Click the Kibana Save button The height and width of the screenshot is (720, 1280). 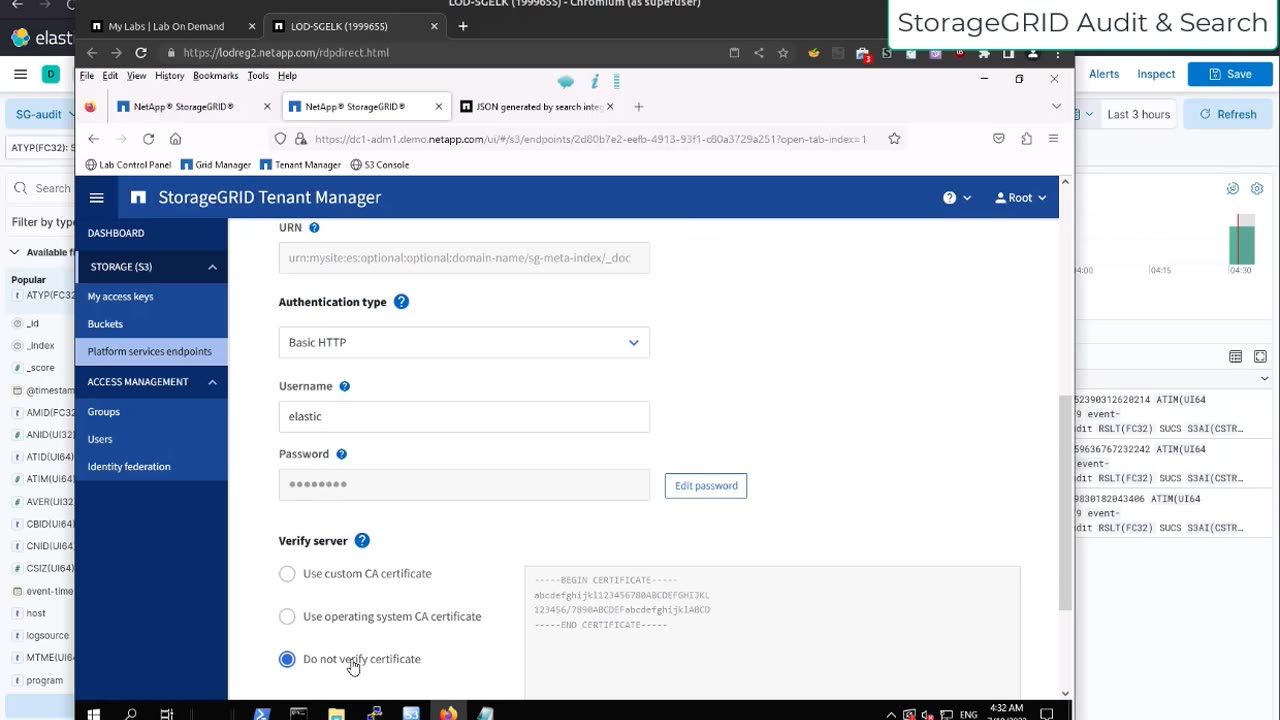[x=1230, y=74]
